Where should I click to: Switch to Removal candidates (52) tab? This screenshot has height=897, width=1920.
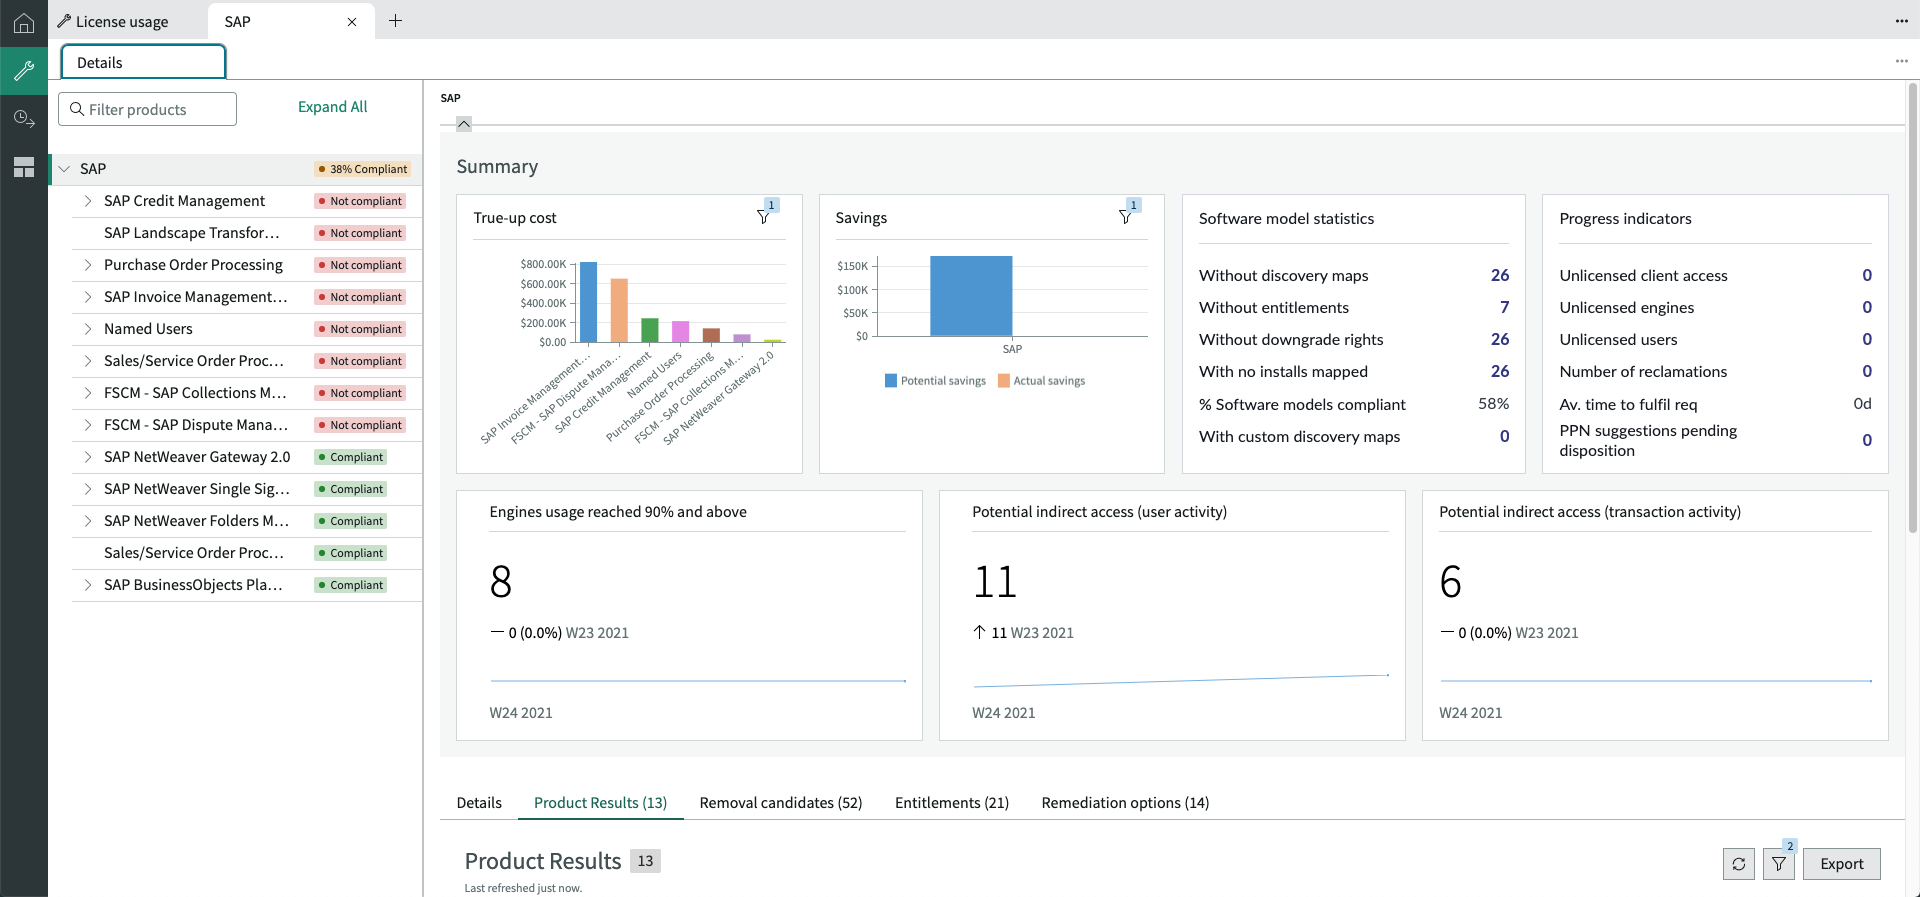781,803
